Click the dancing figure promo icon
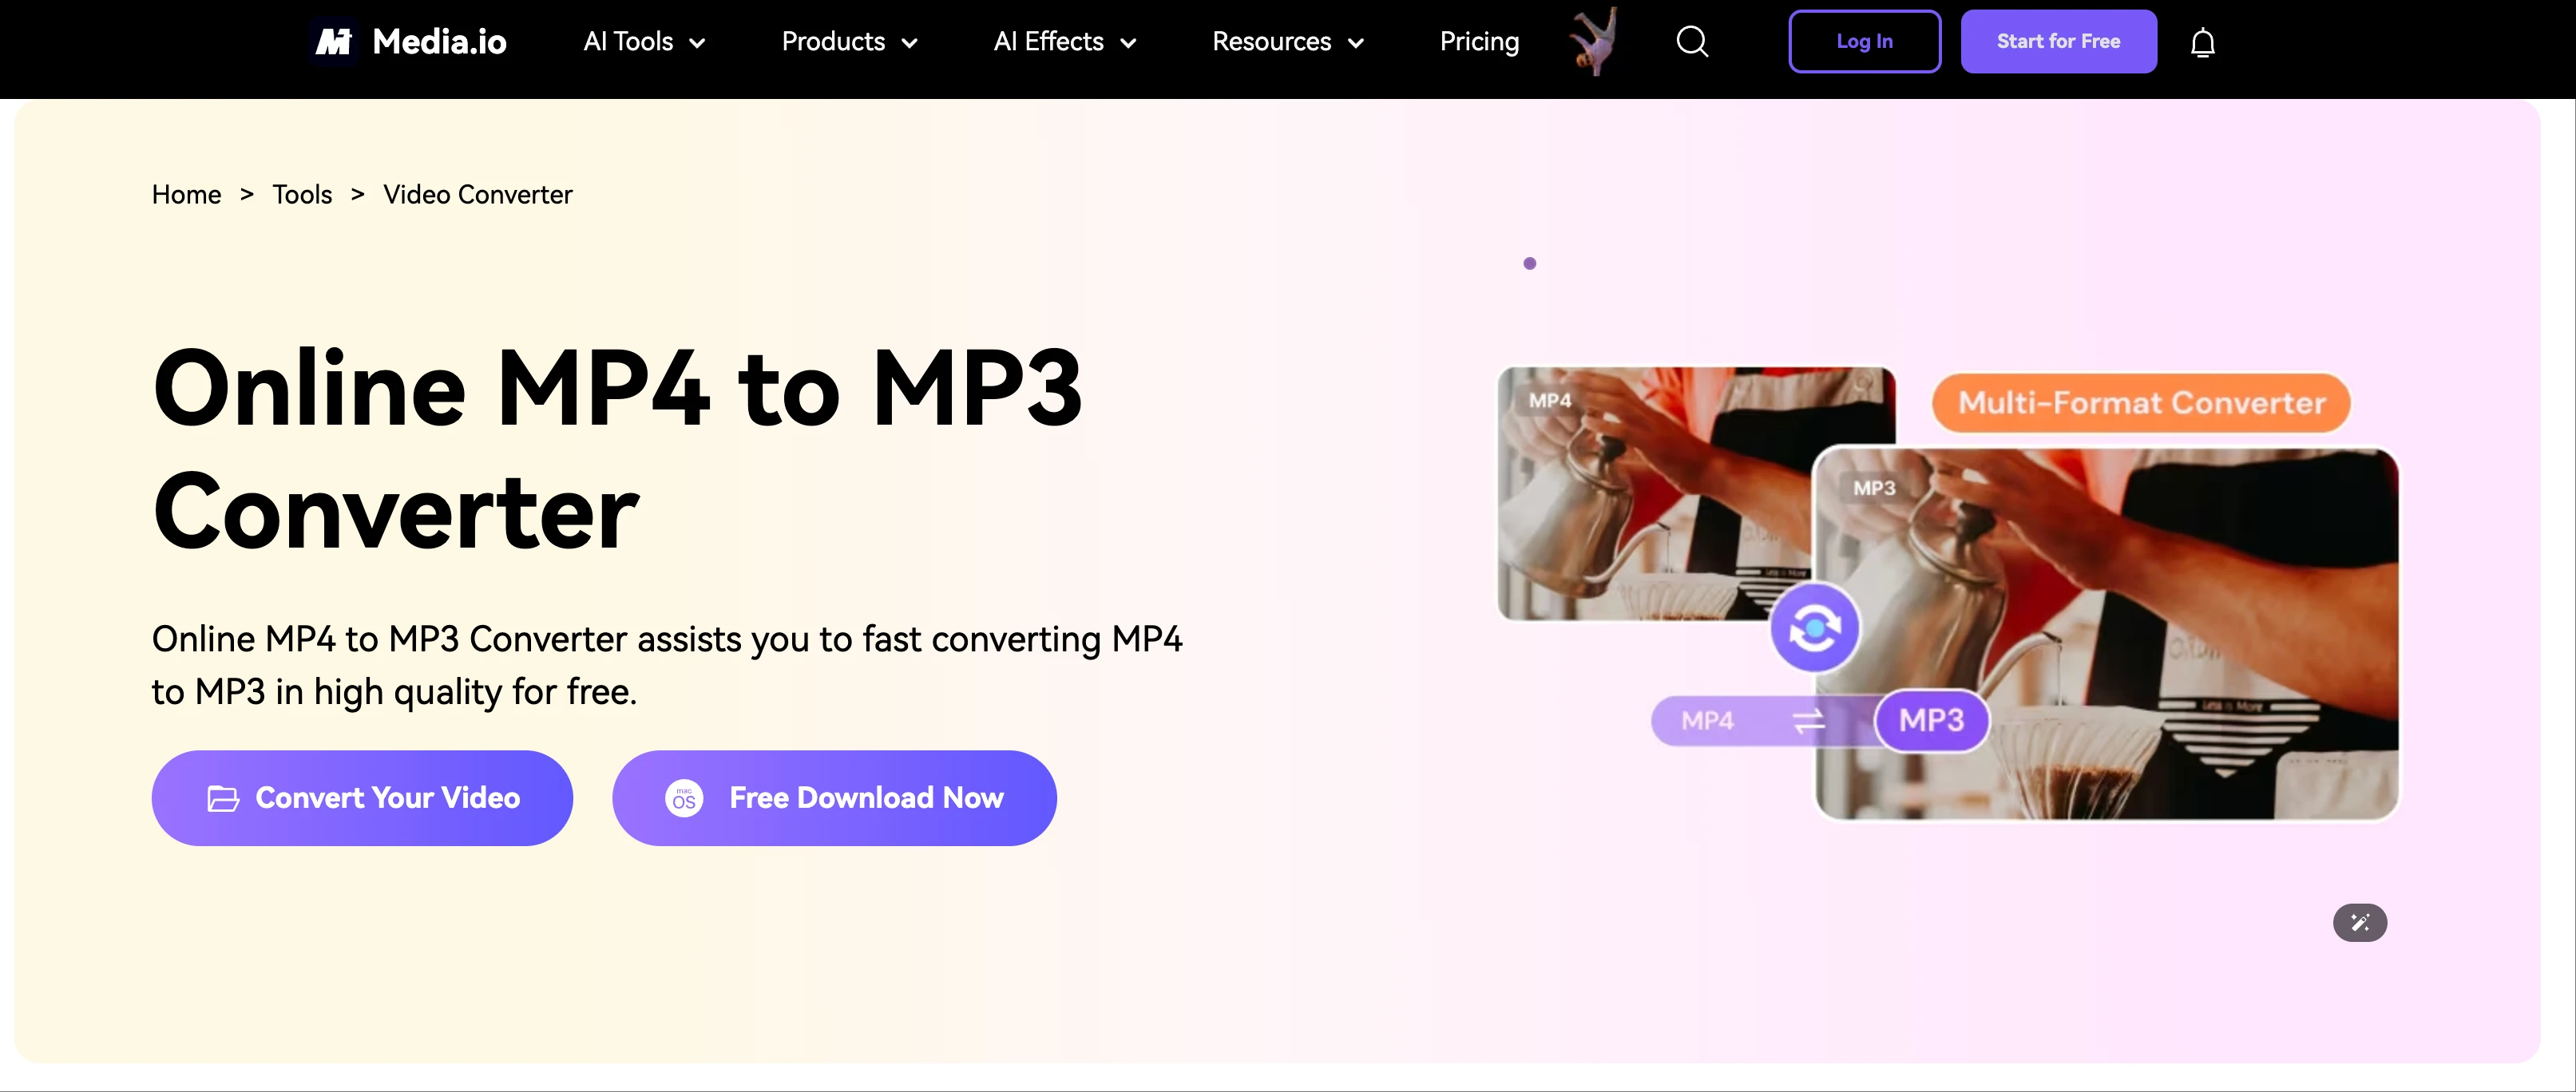The width and height of the screenshot is (2576, 1092). [x=1594, y=41]
